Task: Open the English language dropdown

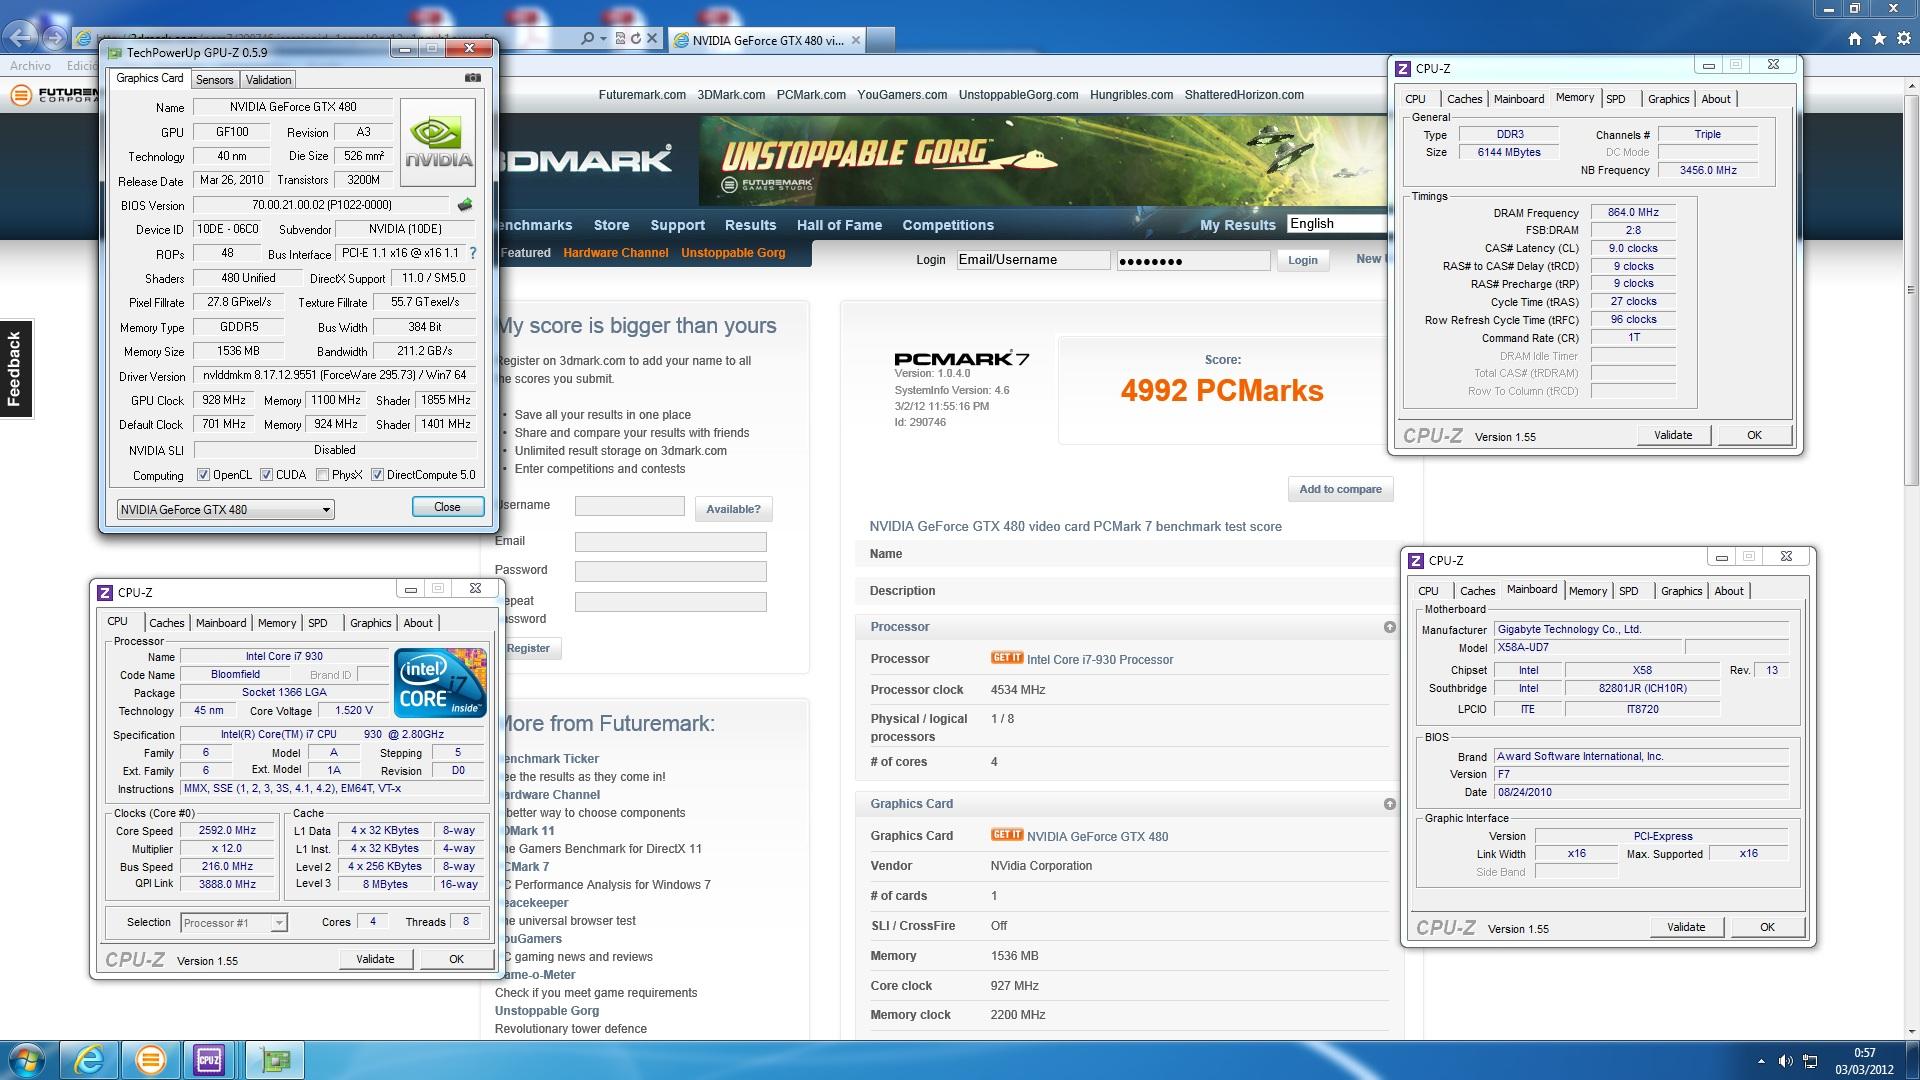Action: (1337, 224)
